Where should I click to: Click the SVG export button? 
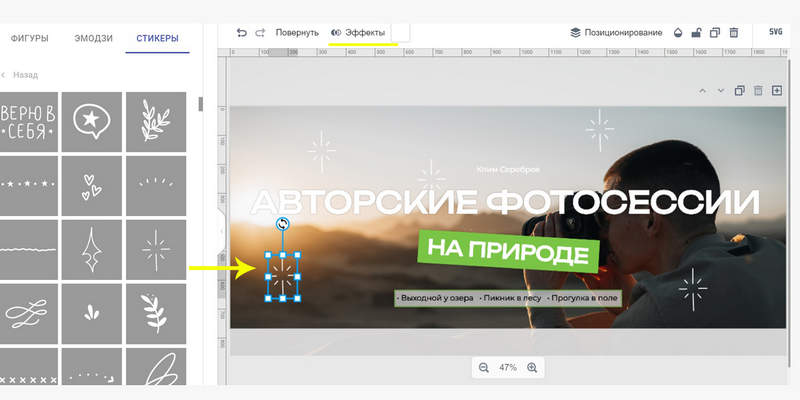click(x=776, y=32)
